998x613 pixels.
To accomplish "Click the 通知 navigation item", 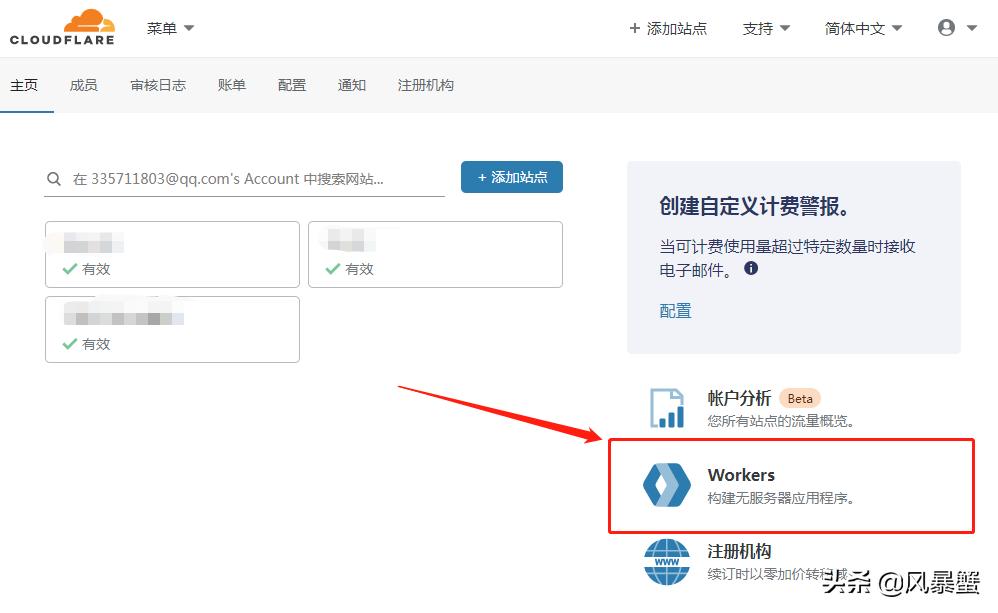I will (x=352, y=85).
